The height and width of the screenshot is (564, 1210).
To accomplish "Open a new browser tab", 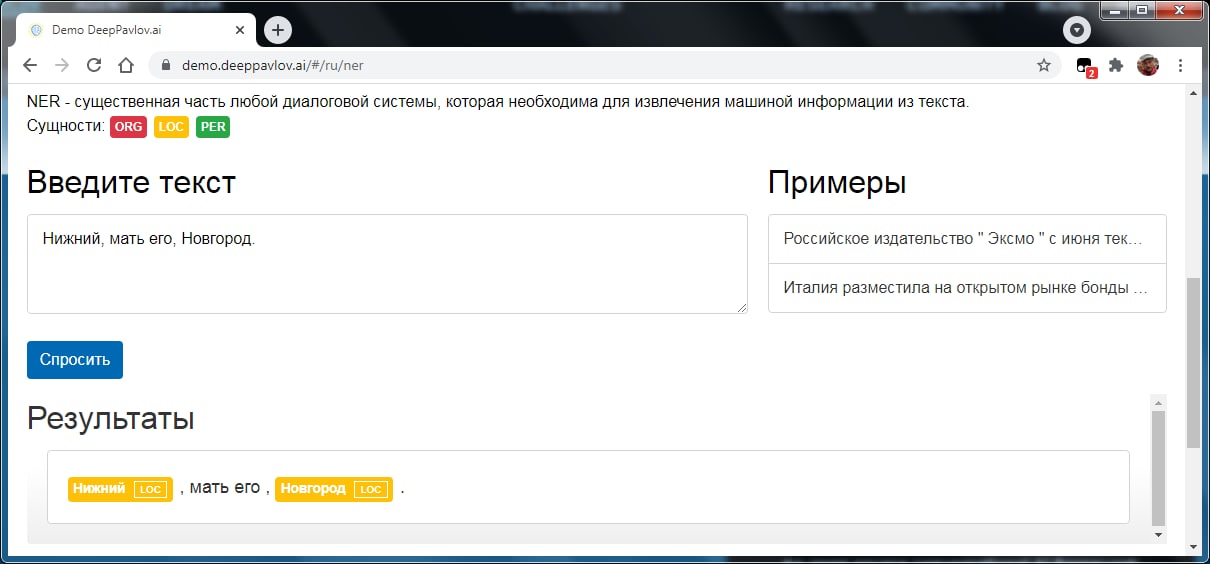I will pos(278,30).
